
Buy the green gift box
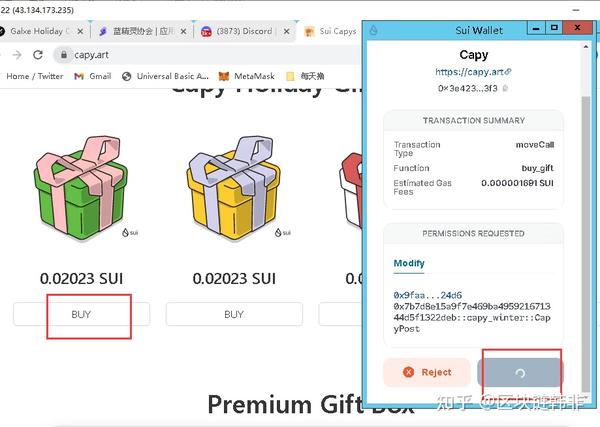[x=81, y=314]
